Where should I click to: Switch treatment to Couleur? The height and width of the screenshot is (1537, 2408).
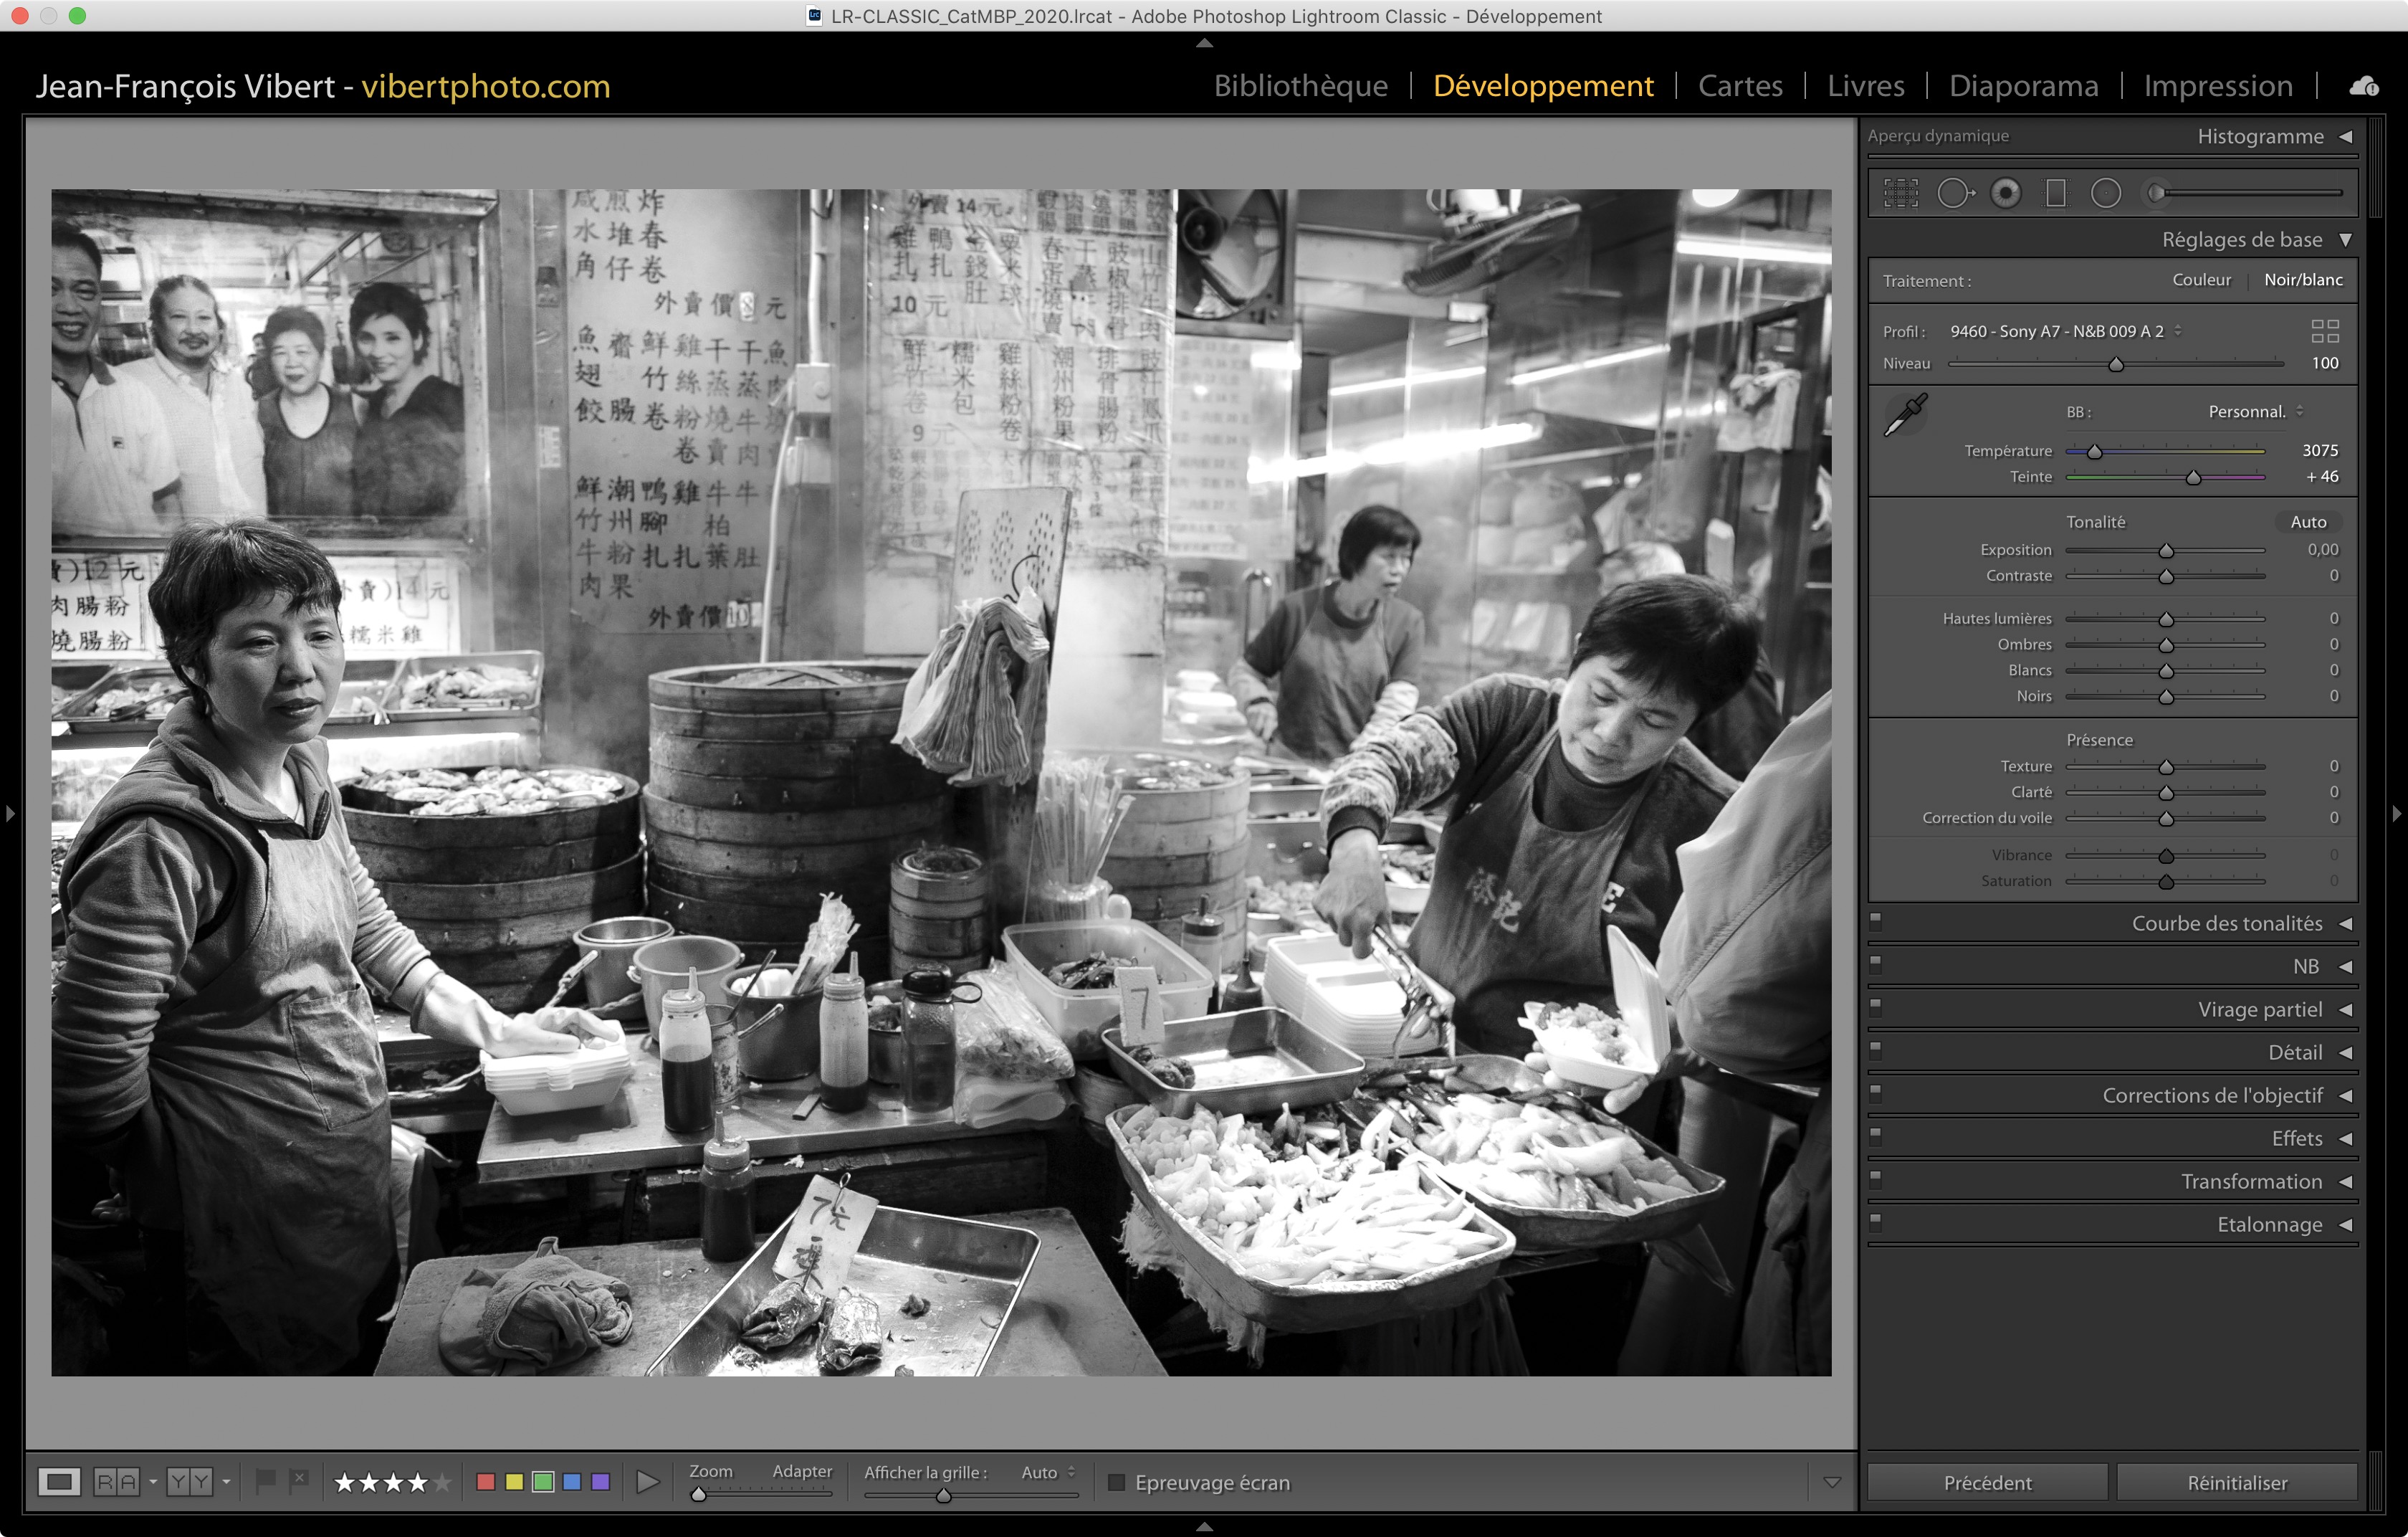2201,280
